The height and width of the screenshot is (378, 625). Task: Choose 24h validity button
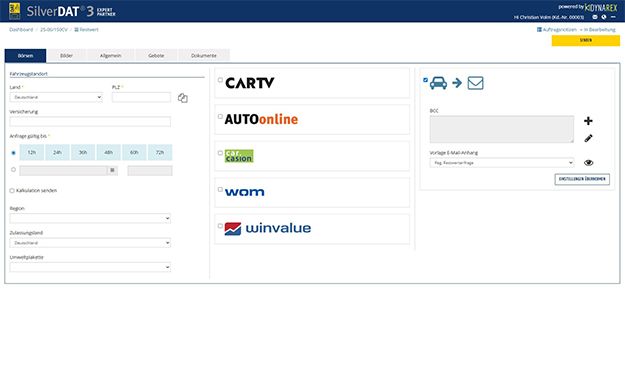click(x=57, y=152)
